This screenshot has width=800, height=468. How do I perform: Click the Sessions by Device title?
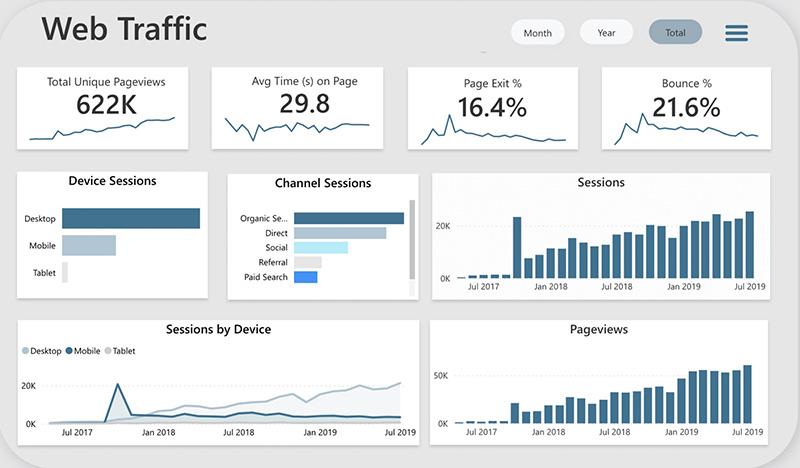(218, 329)
